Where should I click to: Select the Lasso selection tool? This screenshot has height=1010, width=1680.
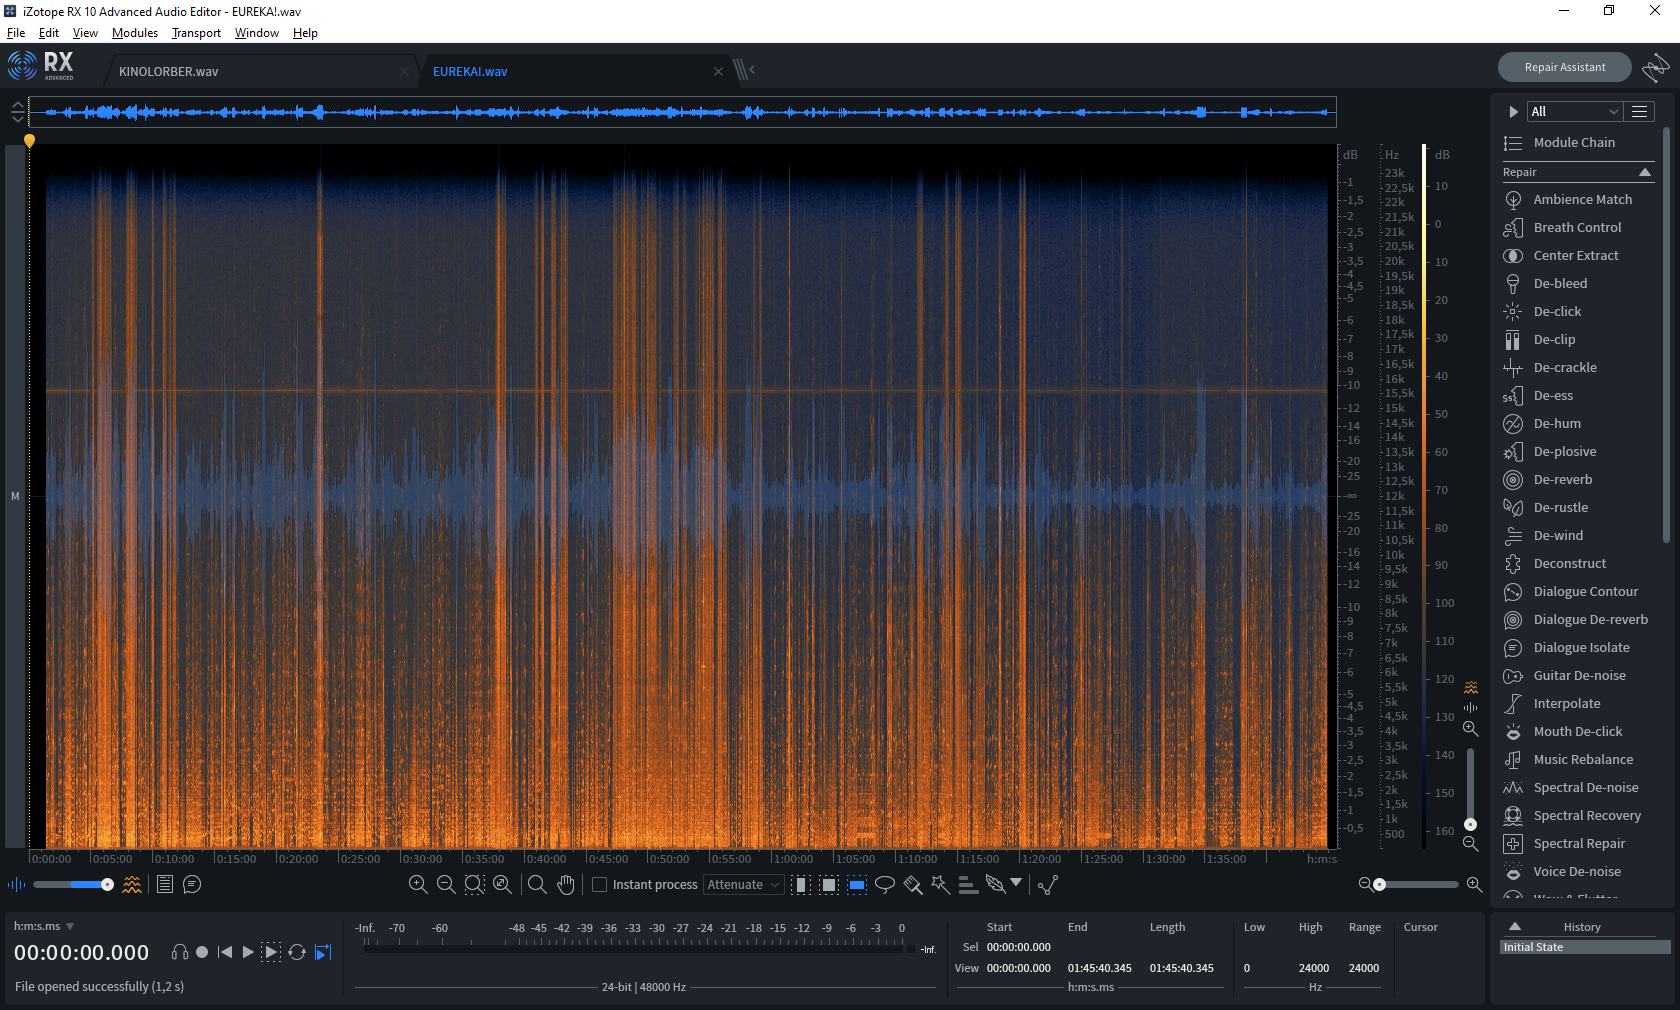click(x=885, y=885)
